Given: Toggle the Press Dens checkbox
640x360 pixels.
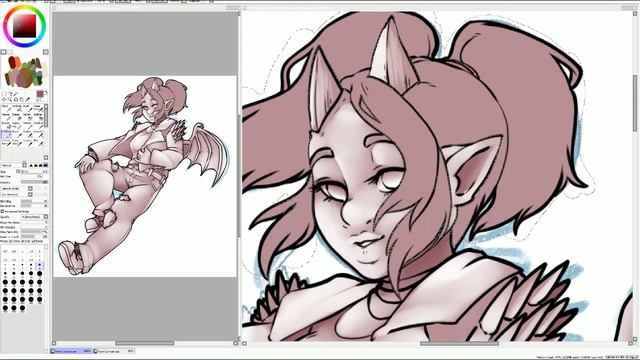Looking at the screenshot, I should pyautogui.click(x=10, y=241).
